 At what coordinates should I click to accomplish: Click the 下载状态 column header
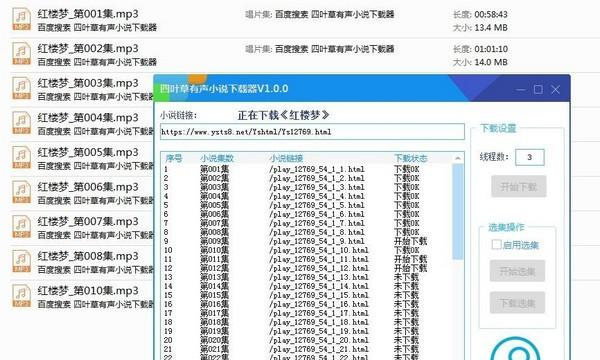(411, 158)
